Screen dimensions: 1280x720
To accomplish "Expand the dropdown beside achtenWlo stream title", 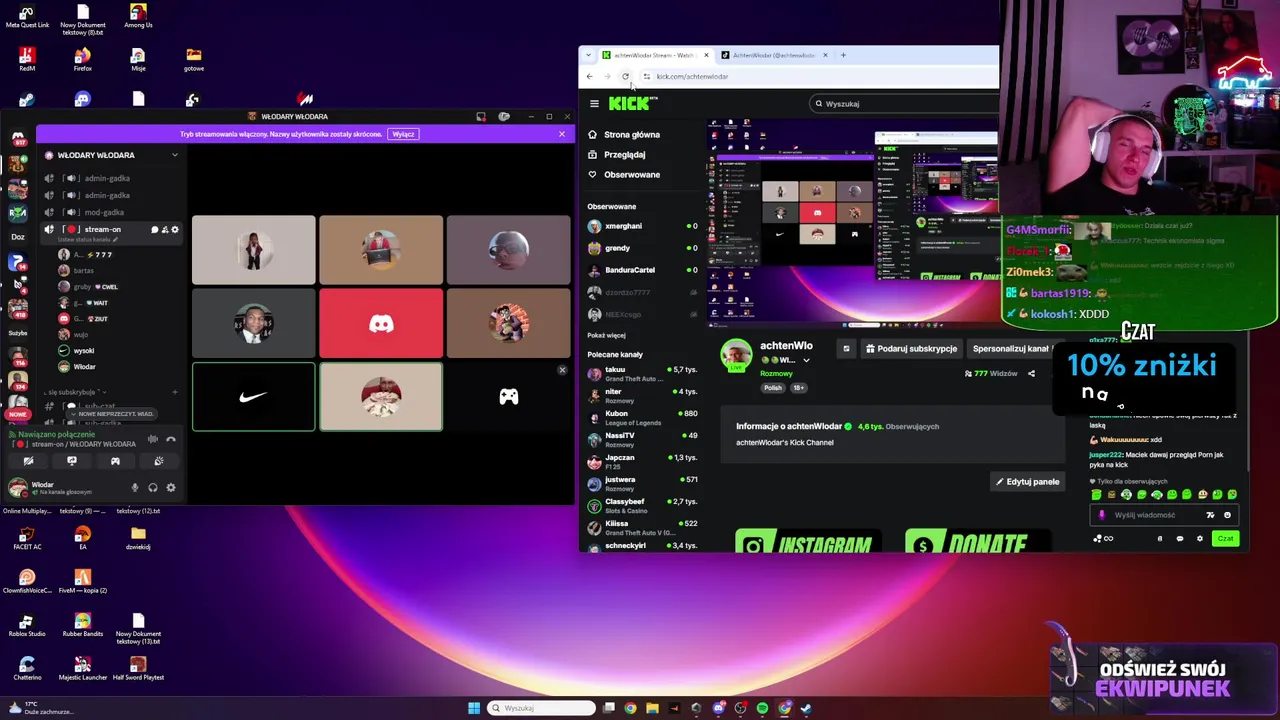I will click(x=806, y=360).
